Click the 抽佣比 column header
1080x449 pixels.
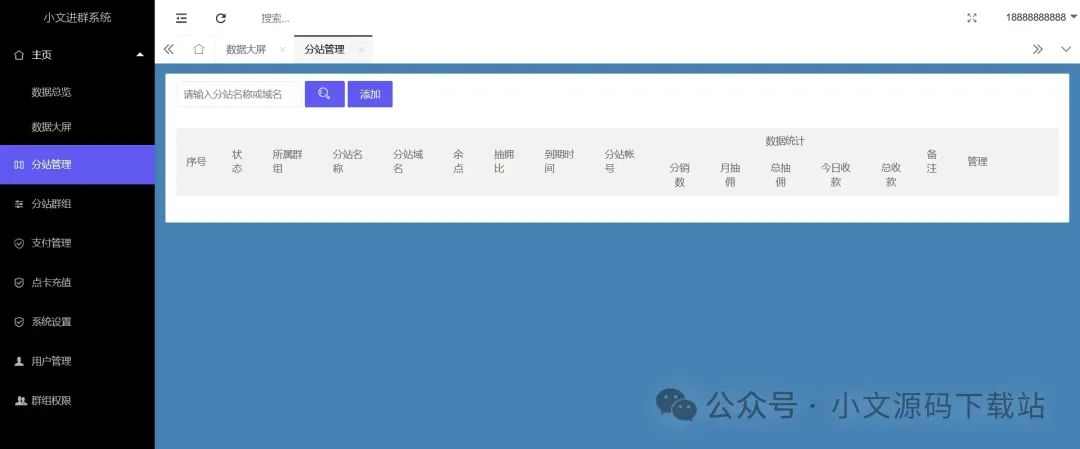tap(504, 162)
